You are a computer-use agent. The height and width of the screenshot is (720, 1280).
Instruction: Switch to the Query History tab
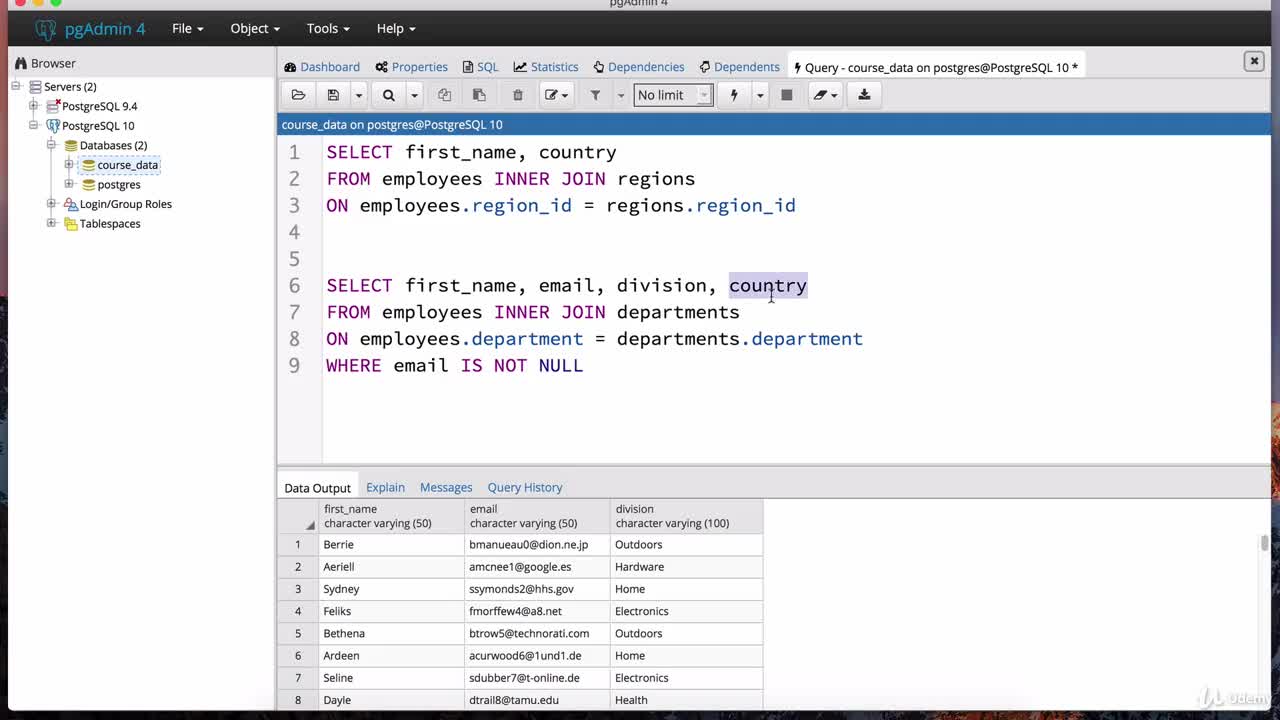(x=524, y=487)
